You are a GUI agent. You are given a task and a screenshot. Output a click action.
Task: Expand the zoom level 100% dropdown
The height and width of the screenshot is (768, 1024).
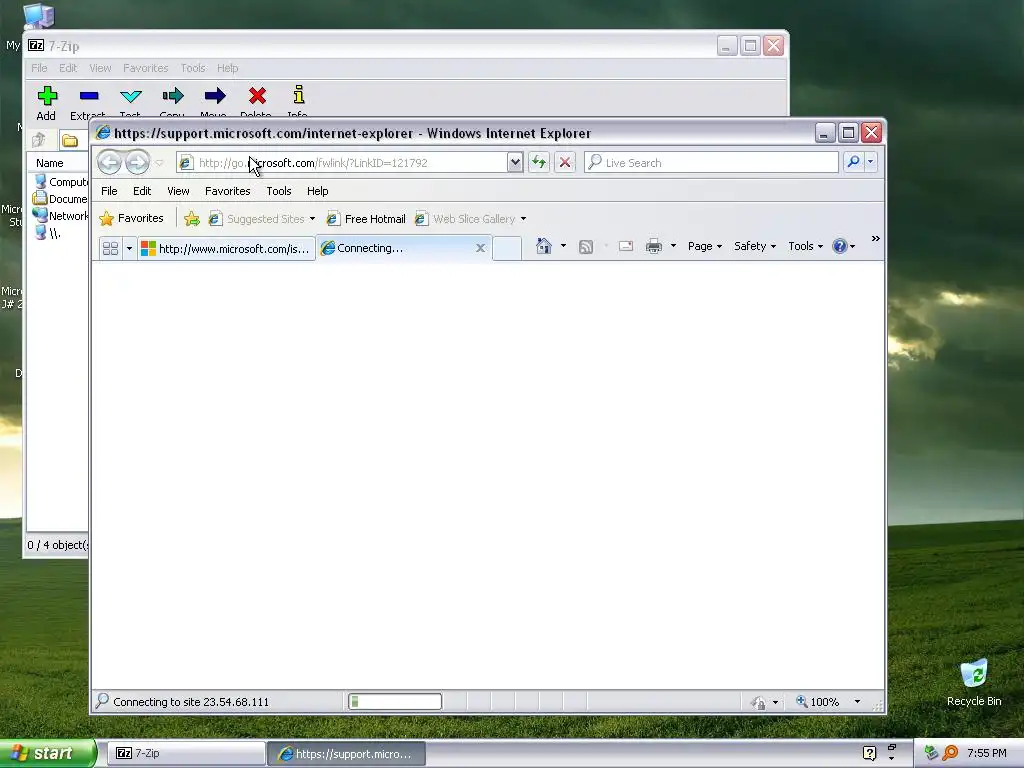(x=857, y=702)
